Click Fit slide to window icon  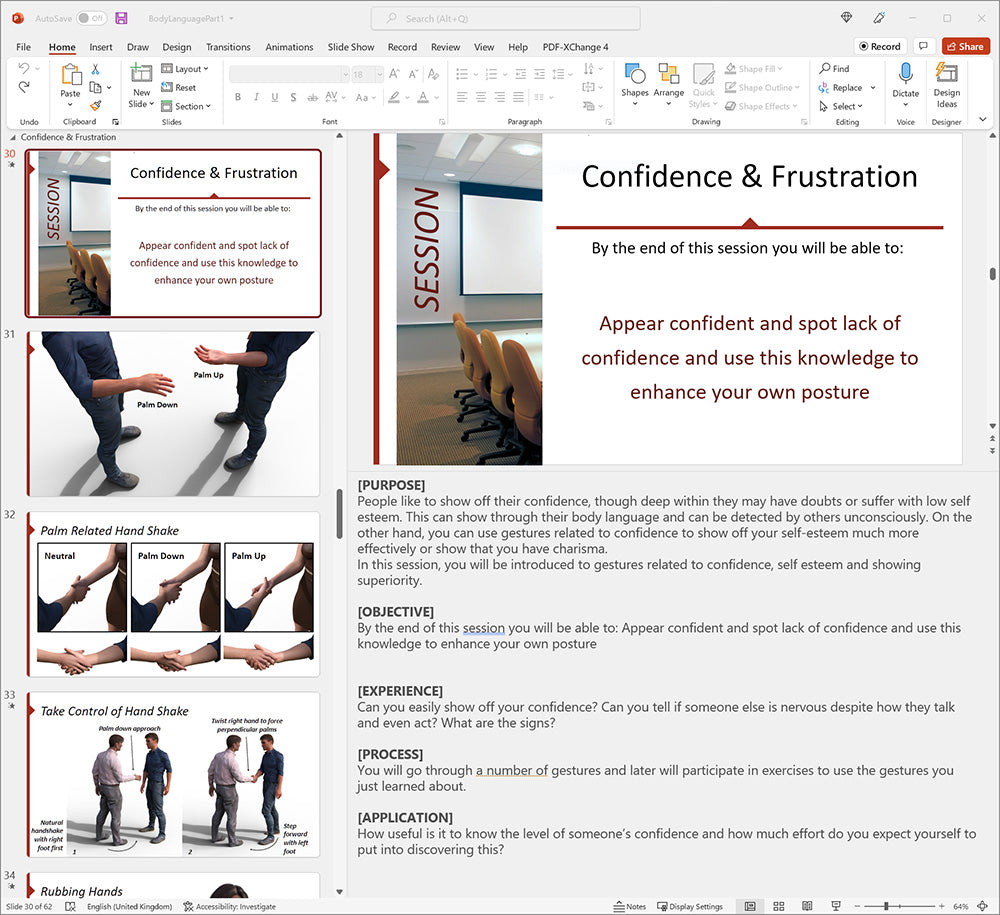(983, 906)
